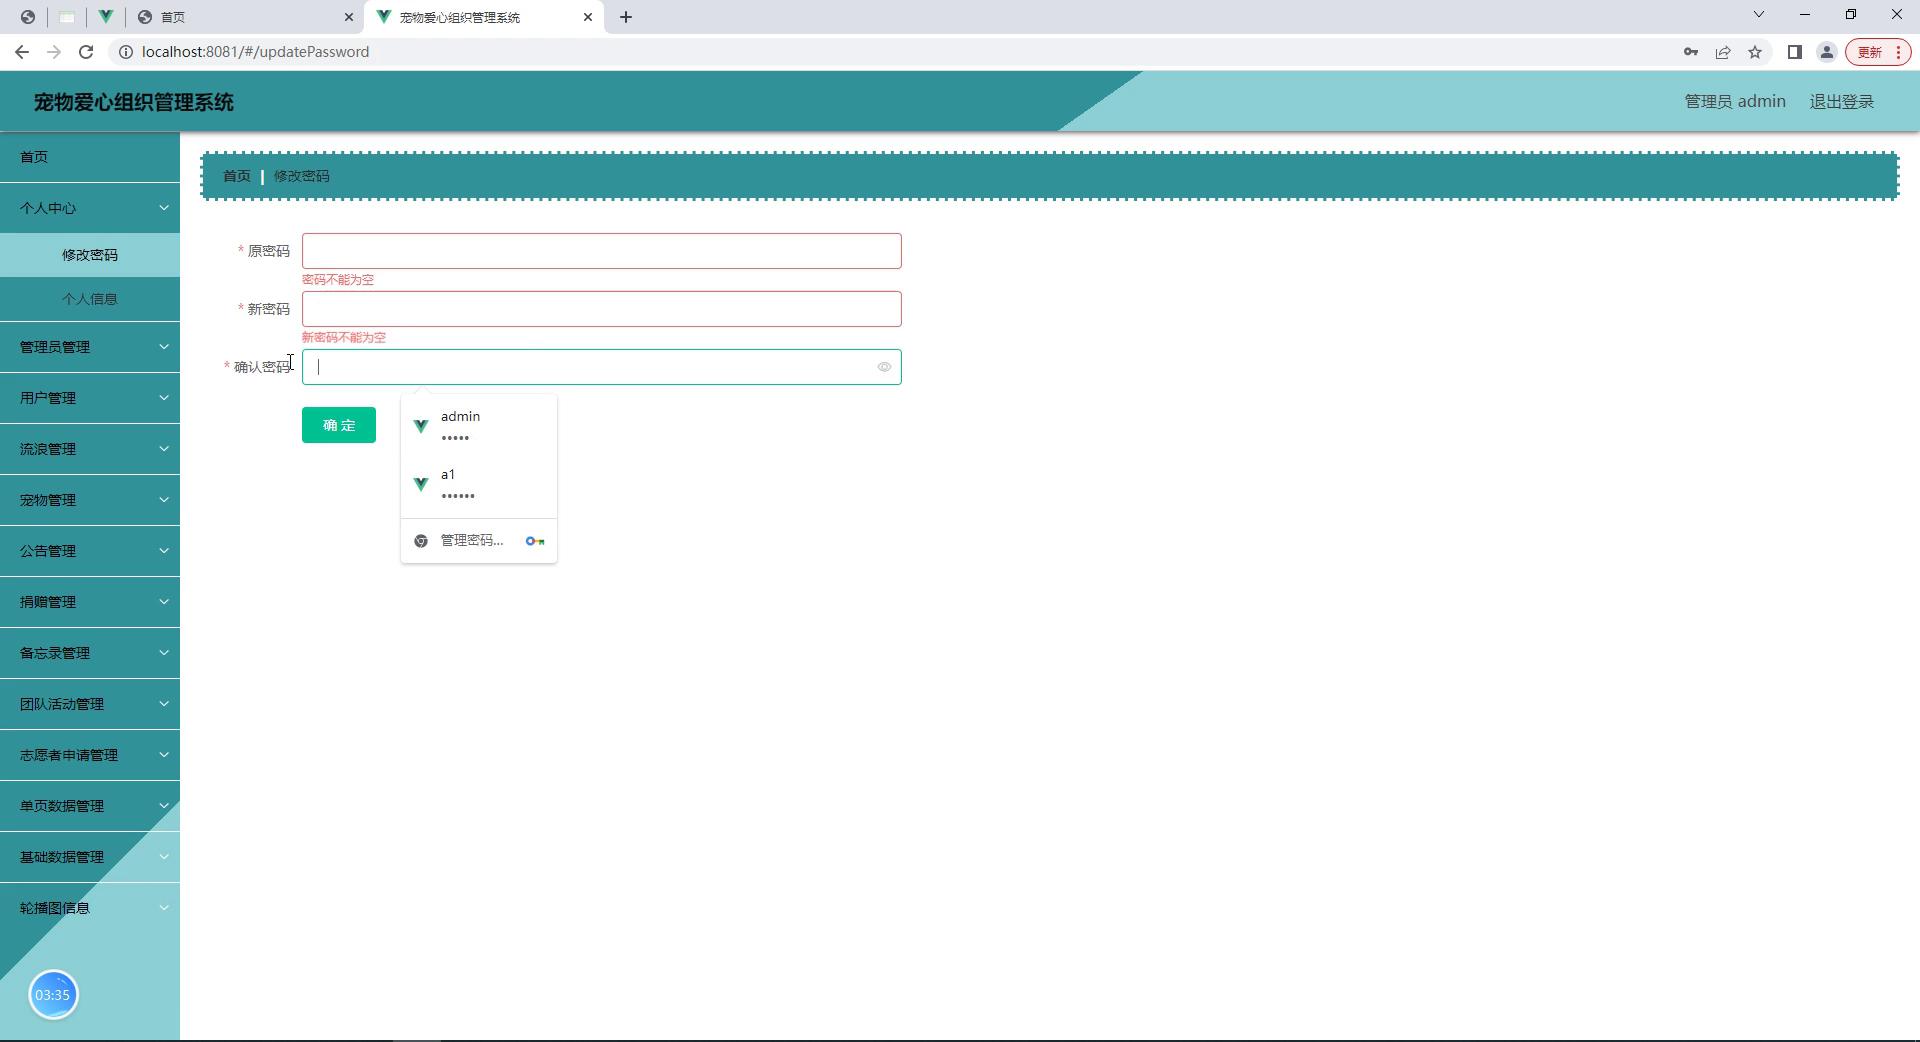Open 个人信息 sidebar item
Viewport: 1920px width, 1042px height.
[90, 299]
